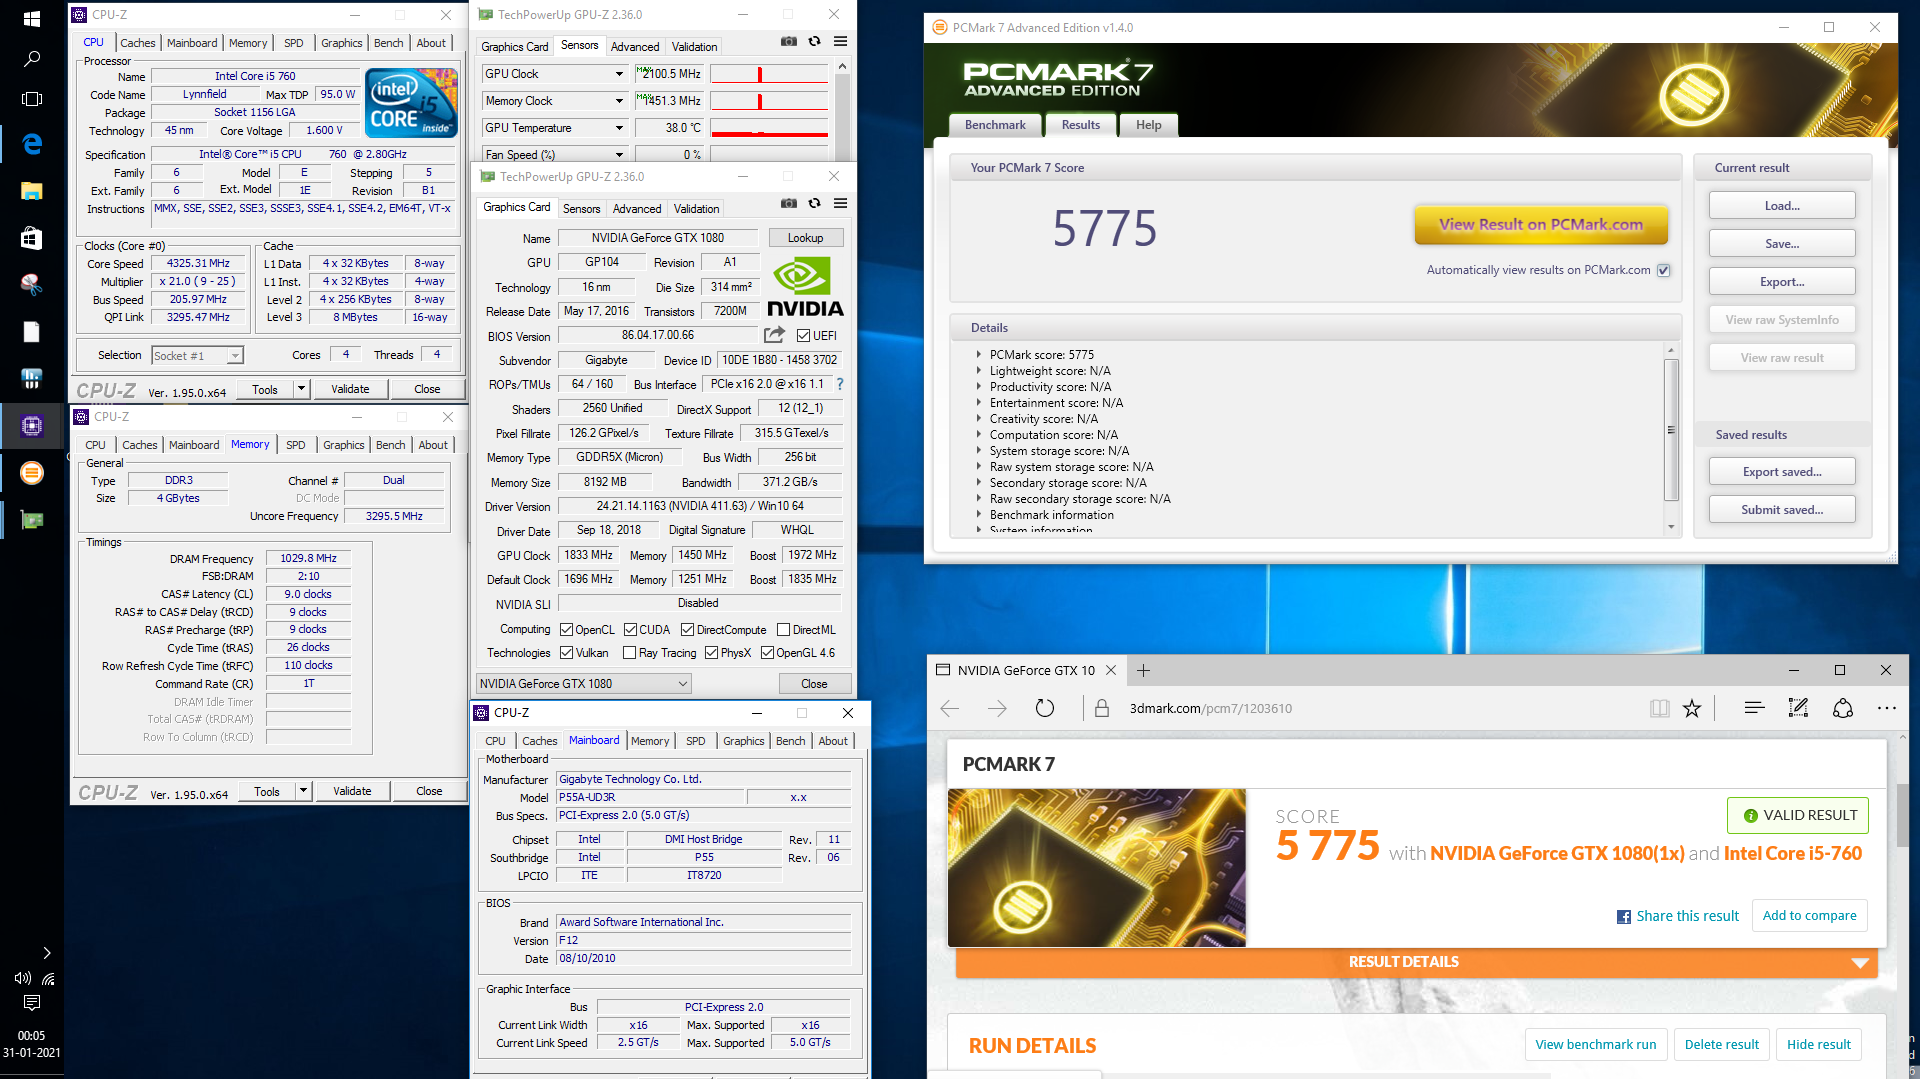Expand the RESULT DETAILS section arrow
Image resolution: width=1920 pixels, height=1079 pixels.
point(1859,962)
